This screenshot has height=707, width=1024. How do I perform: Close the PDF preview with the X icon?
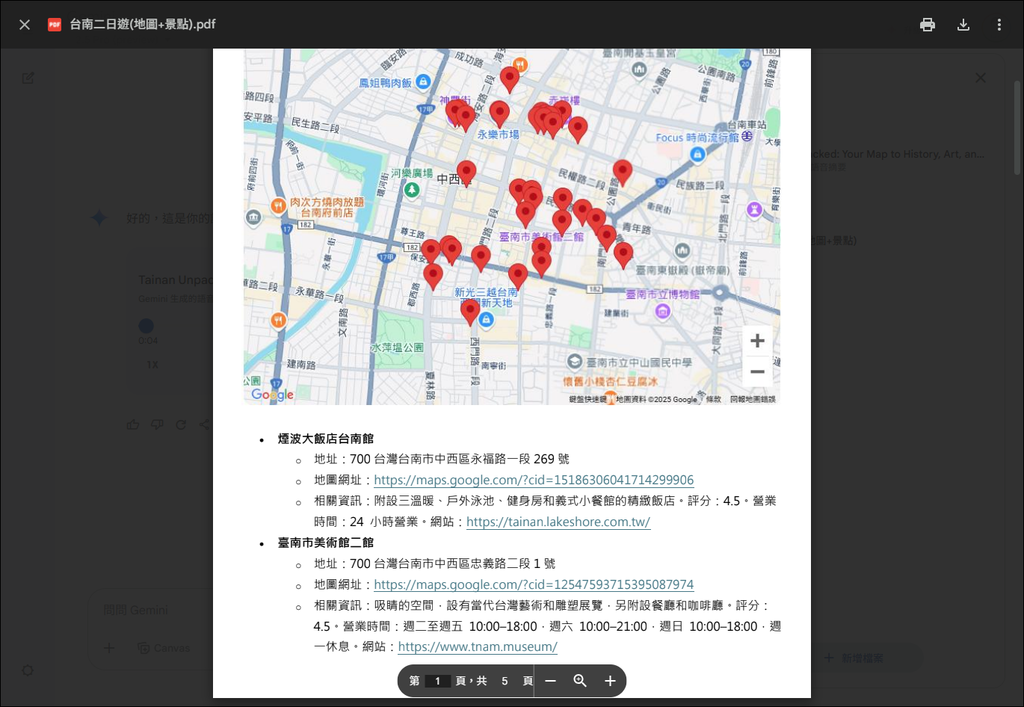24,25
